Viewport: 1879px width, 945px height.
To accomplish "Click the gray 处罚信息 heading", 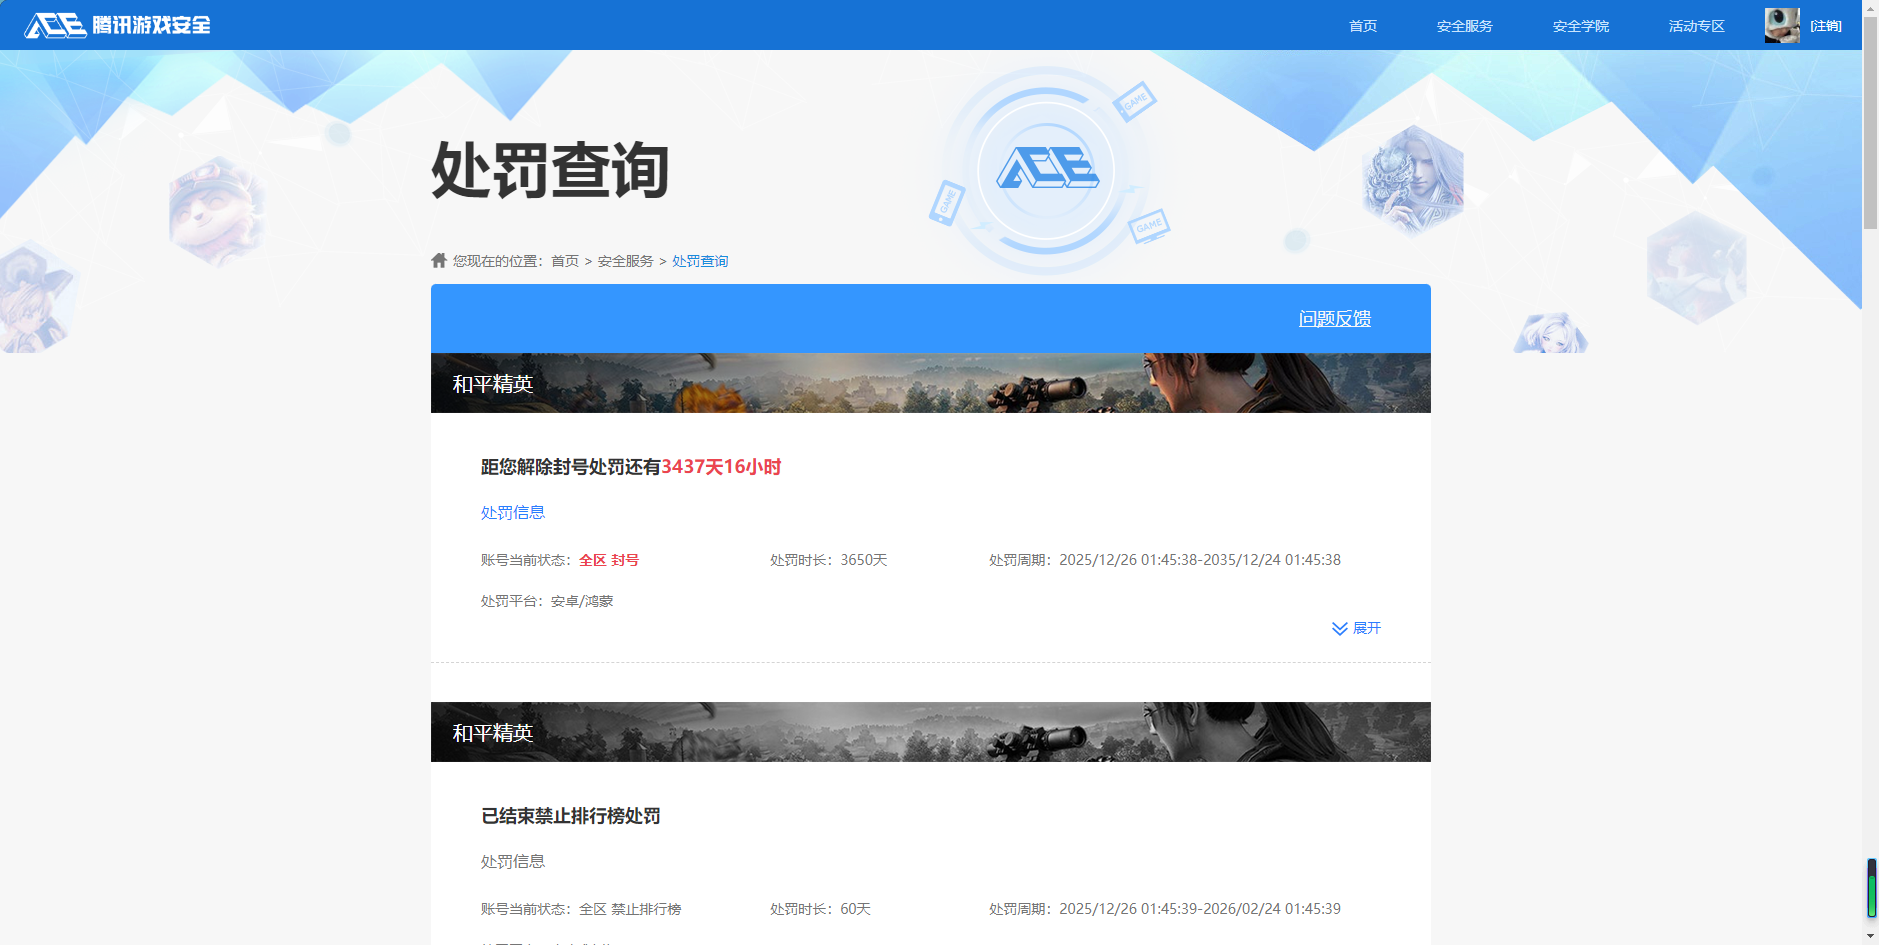I will (513, 861).
